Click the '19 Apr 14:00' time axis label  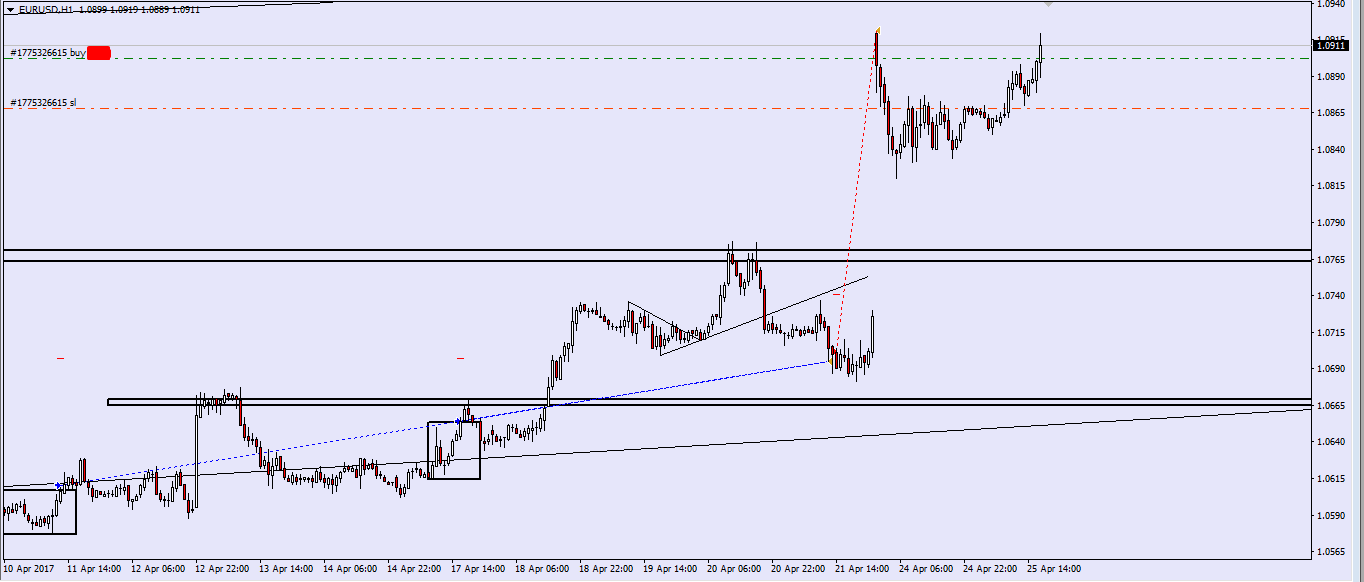[x=671, y=568]
